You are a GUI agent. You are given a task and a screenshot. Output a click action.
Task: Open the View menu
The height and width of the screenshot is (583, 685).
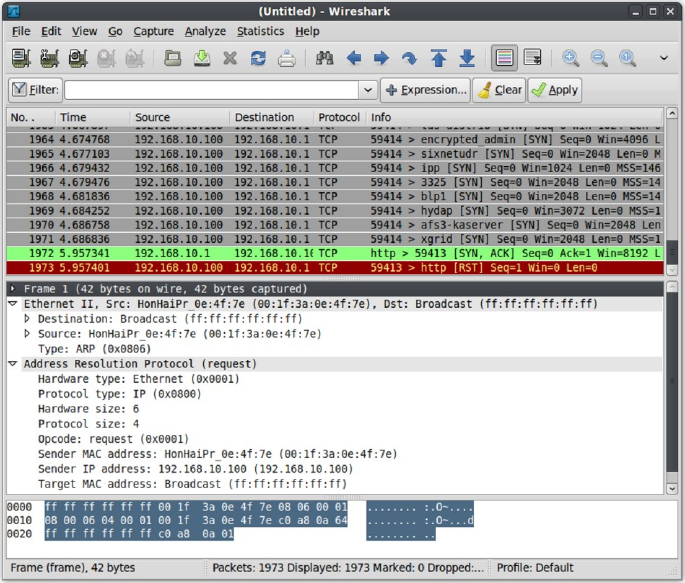pyautogui.click(x=84, y=31)
